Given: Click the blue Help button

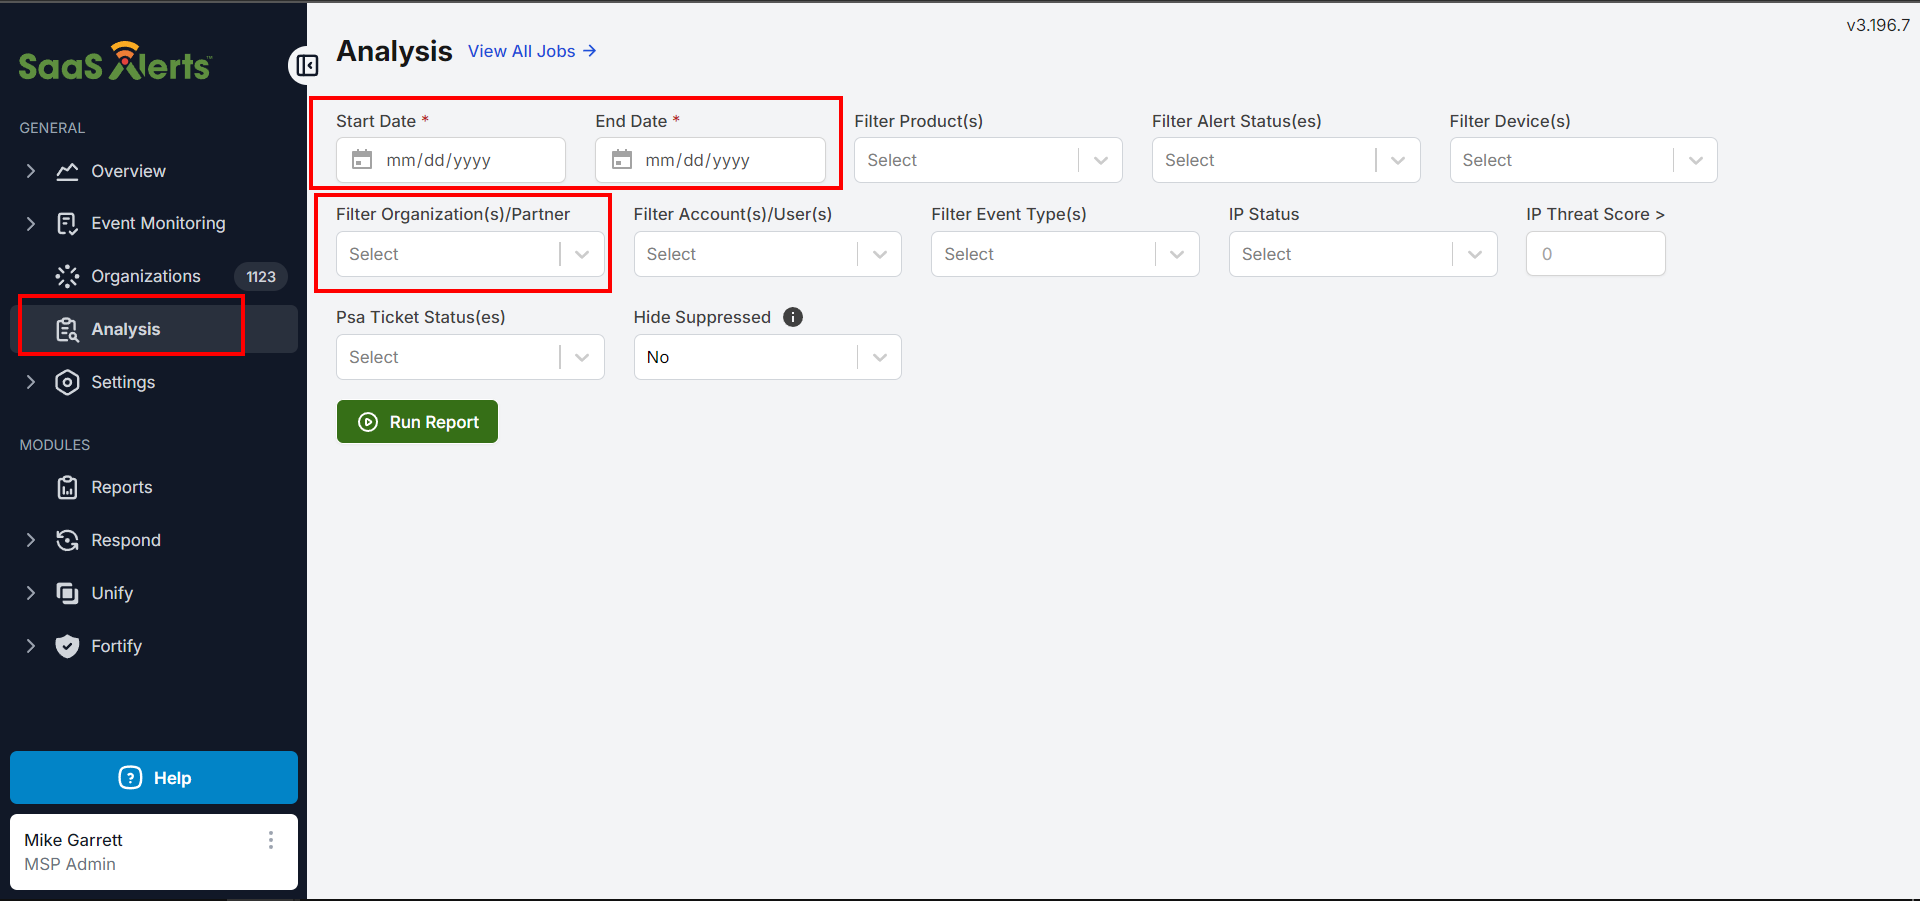Looking at the screenshot, I should (154, 778).
